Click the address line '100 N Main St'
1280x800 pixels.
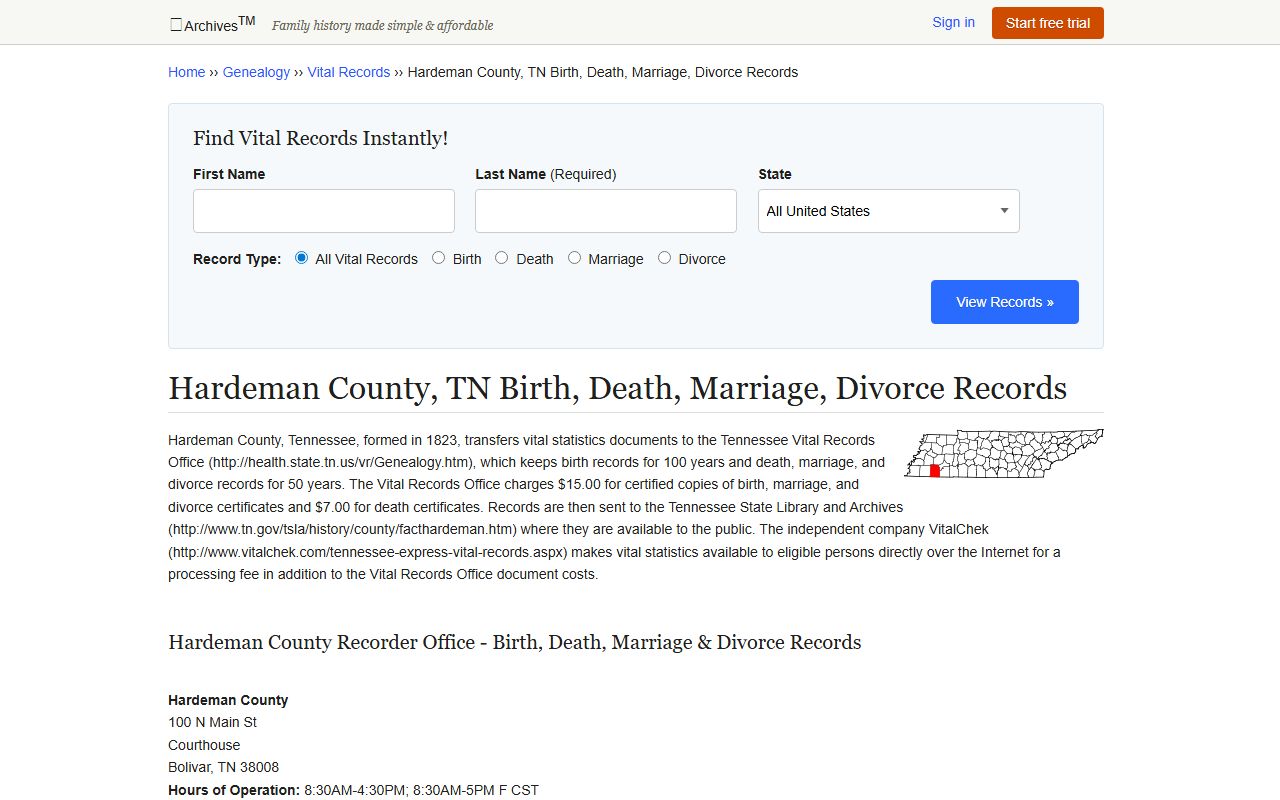pyautogui.click(x=213, y=722)
